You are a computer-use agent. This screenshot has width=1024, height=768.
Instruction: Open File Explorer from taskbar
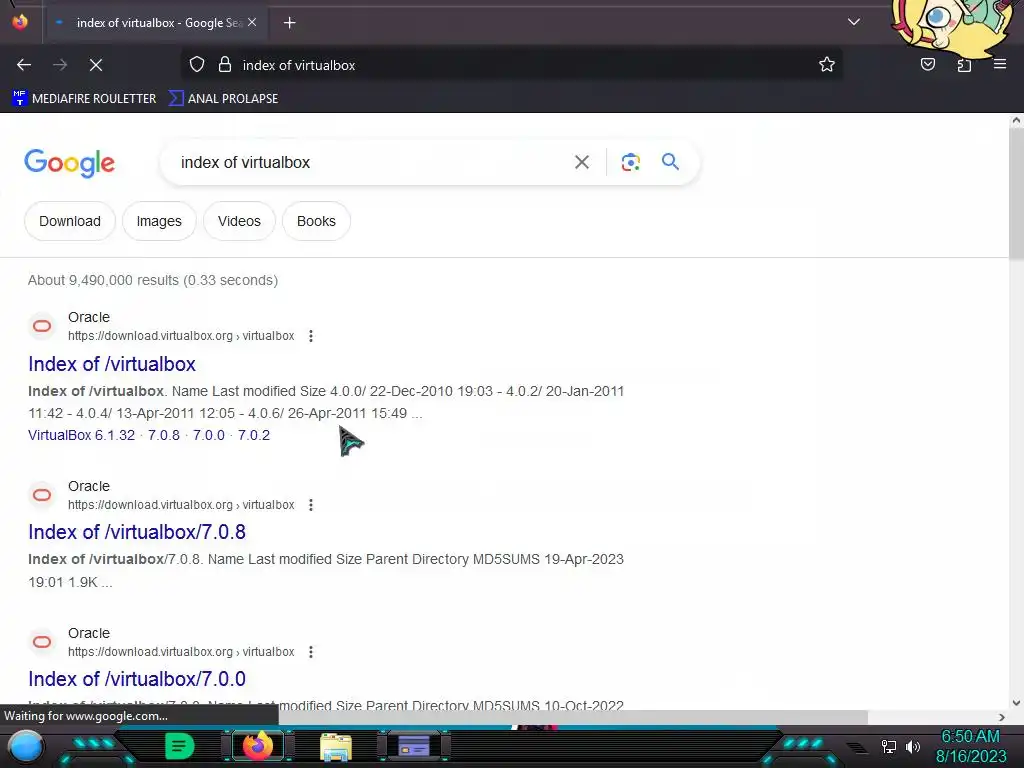(336, 746)
